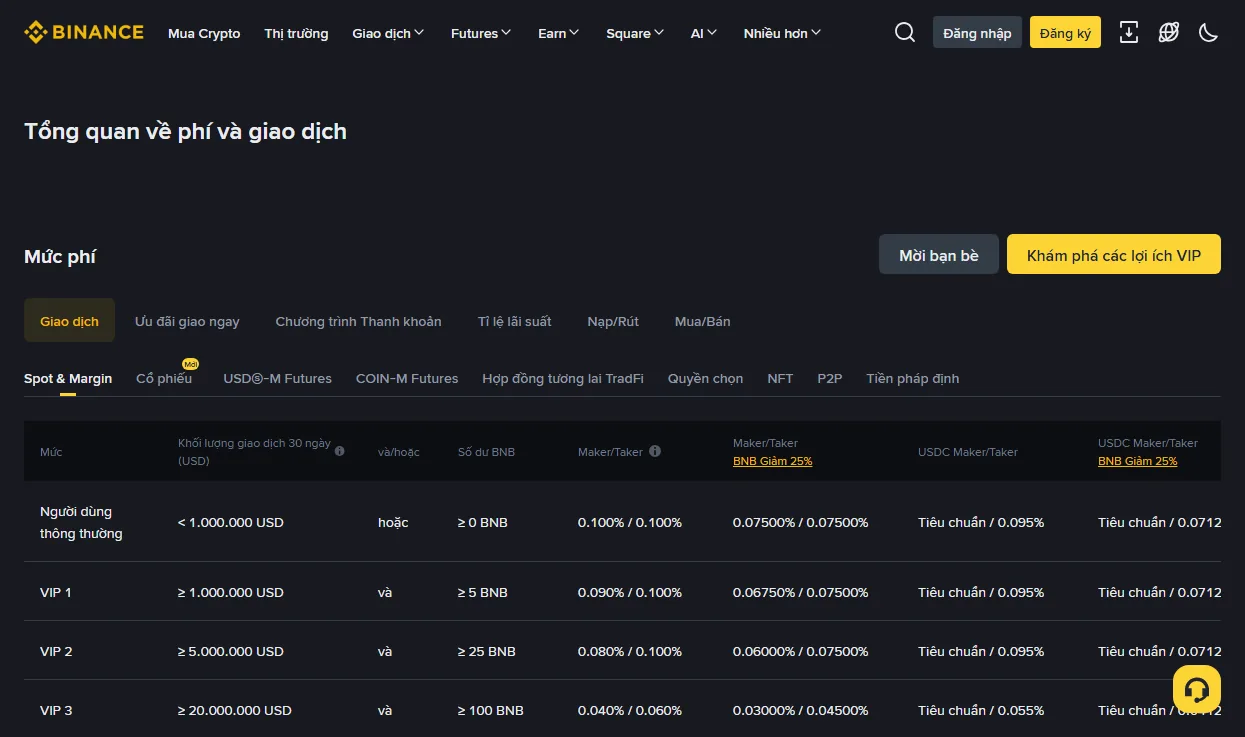Click the Đăng nhập button
The height and width of the screenshot is (737, 1245).
(x=977, y=33)
